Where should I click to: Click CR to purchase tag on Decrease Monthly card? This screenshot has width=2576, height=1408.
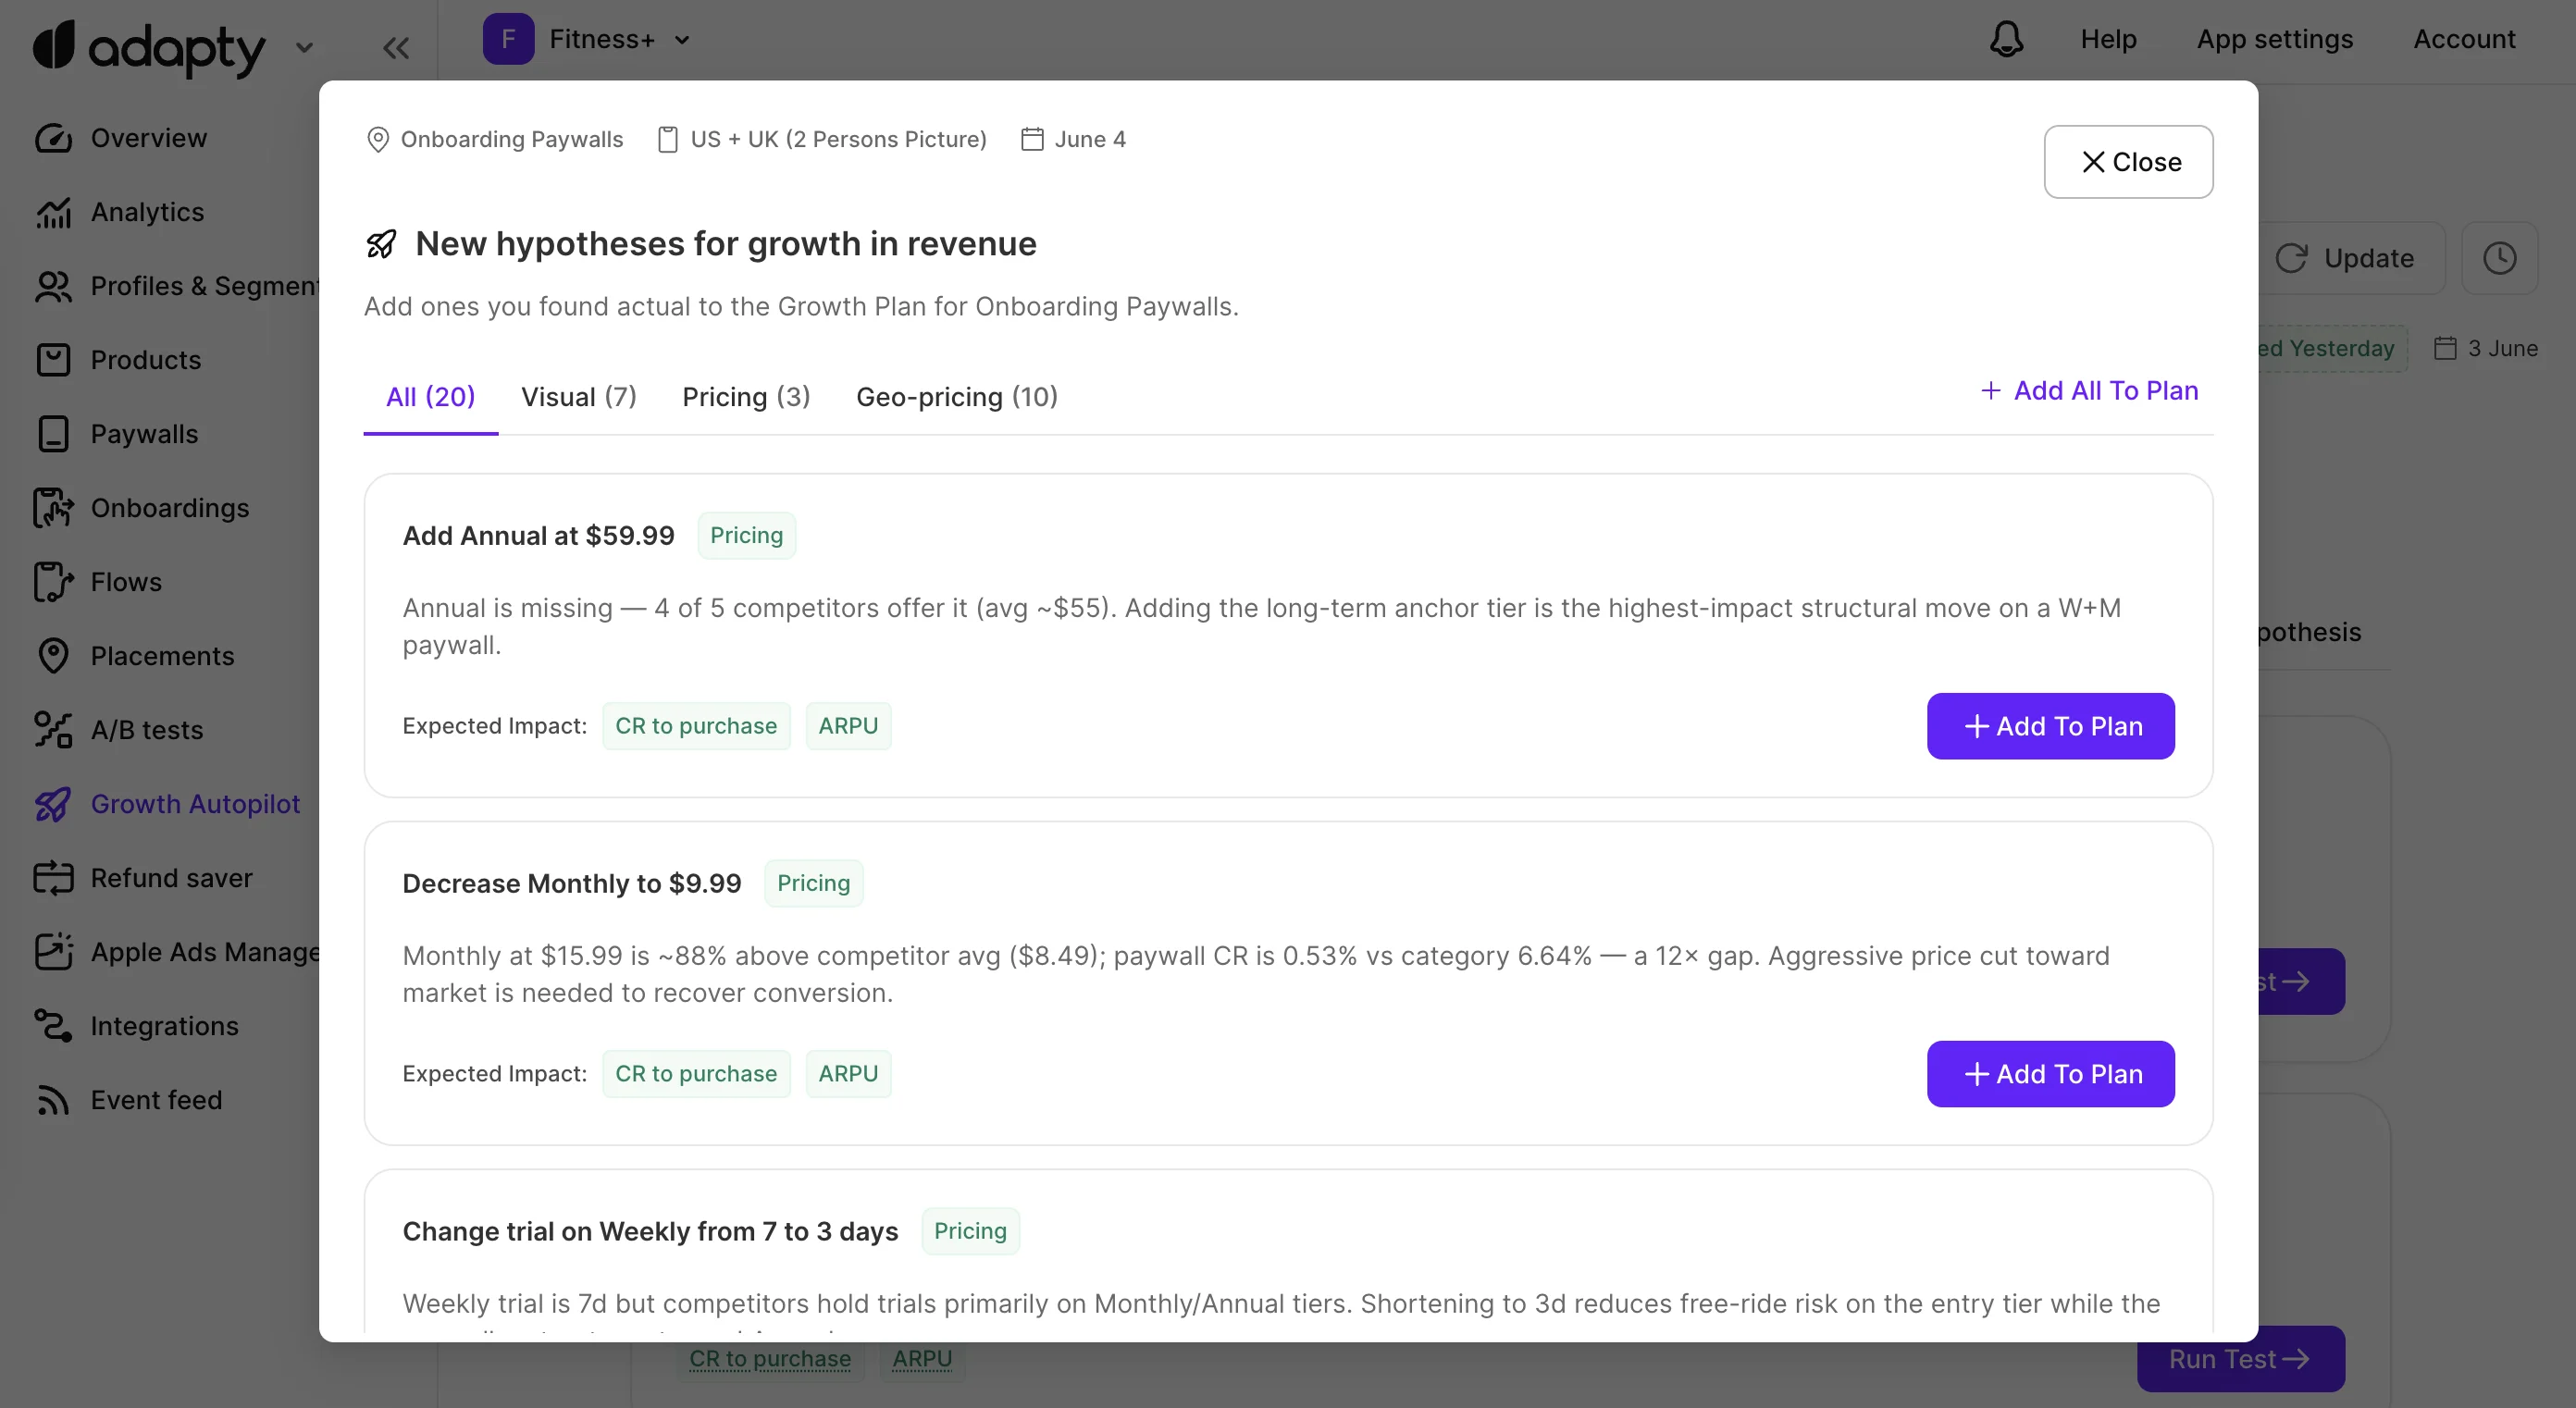(x=696, y=1074)
